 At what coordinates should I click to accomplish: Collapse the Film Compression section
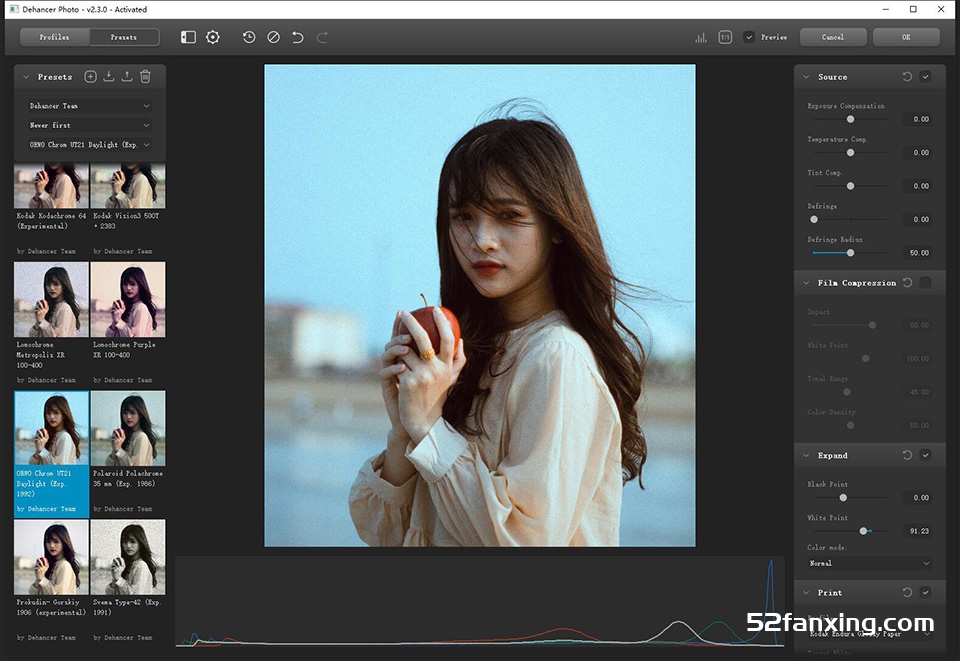806,283
